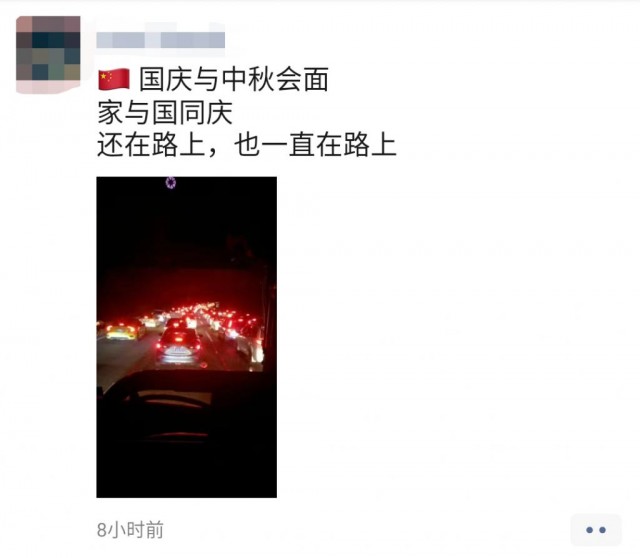Click the left dot of the more button
Image resolution: width=640 pixels, height=558 pixels.
pos(589,530)
